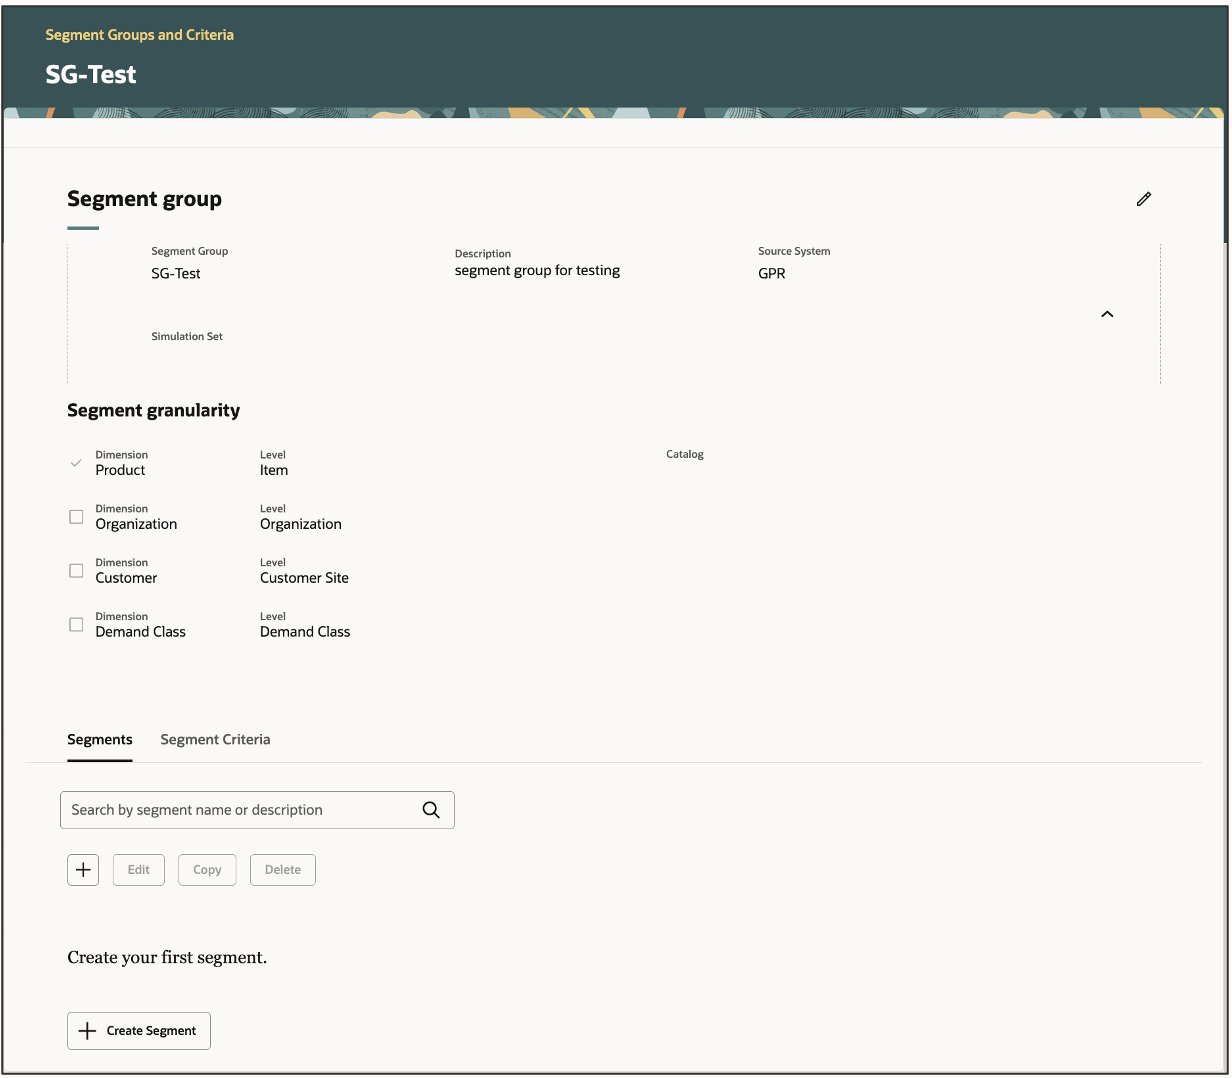Screen dimensions: 1232x1078
Task: Switch to the Segment Criteria tab
Action: tap(215, 739)
